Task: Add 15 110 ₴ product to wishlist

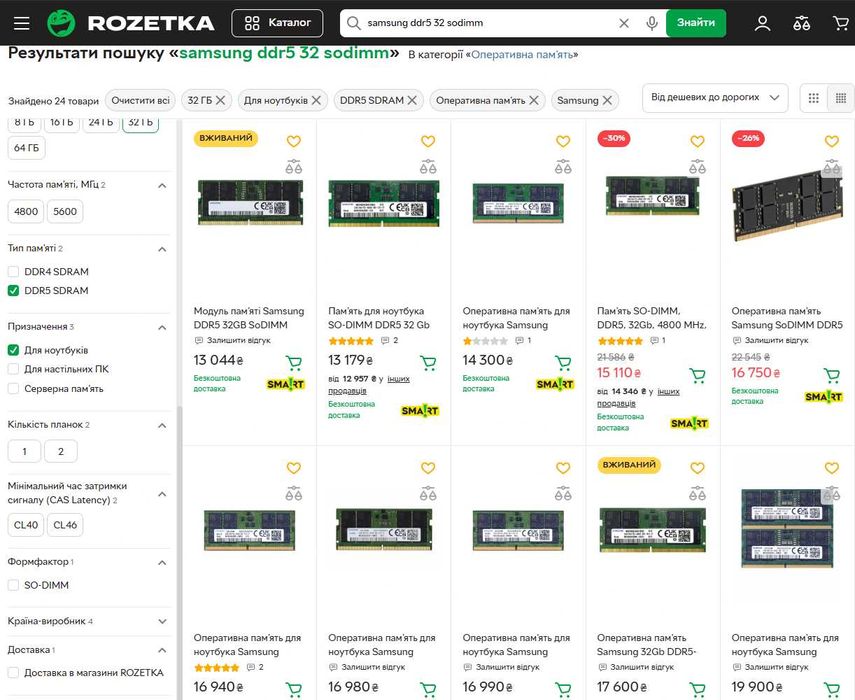Action: [x=697, y=141]
